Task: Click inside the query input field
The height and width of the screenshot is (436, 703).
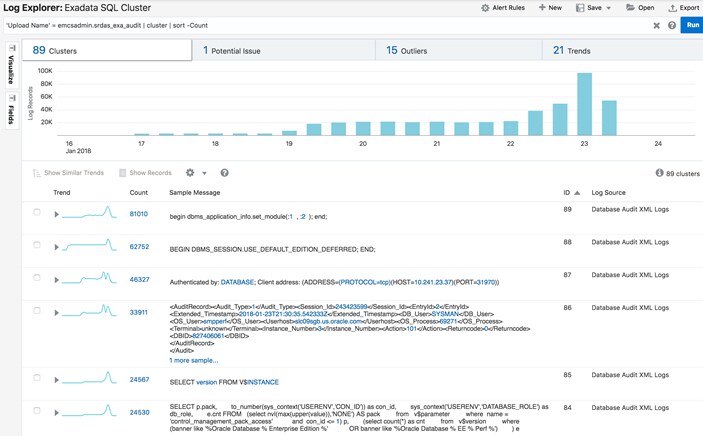Action: (300, 25)
